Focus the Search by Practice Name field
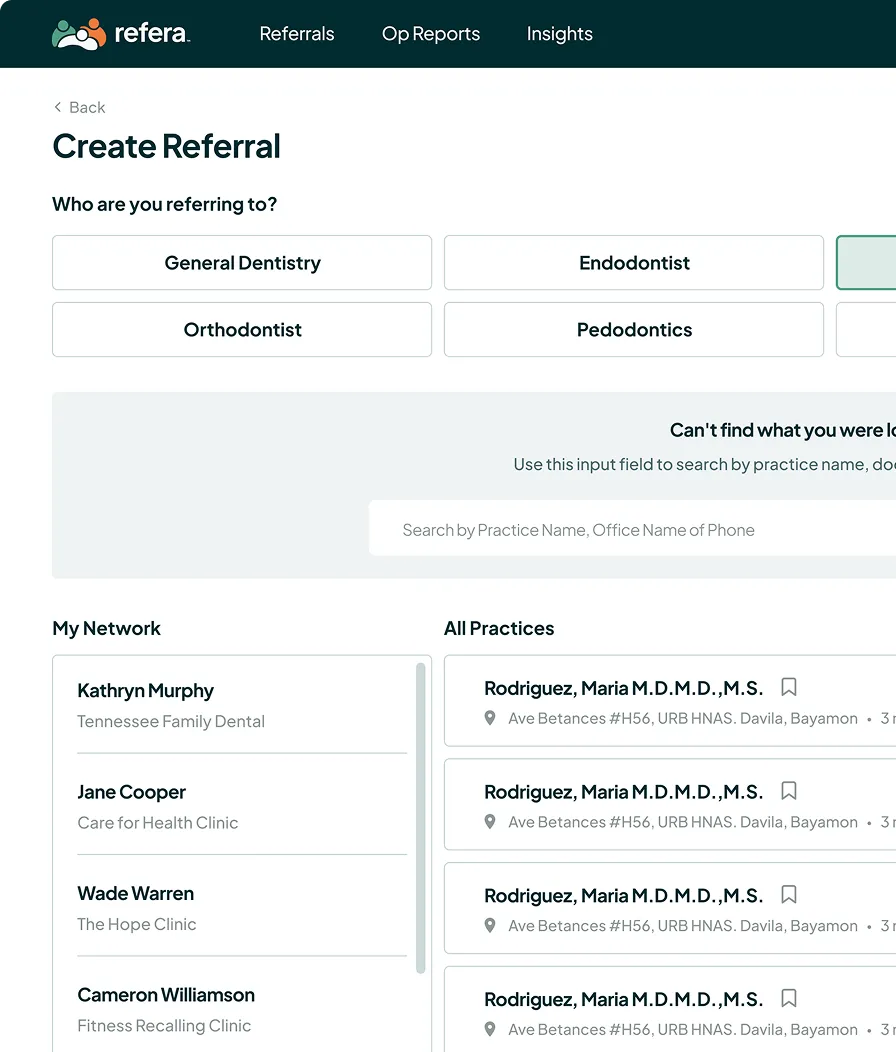896x1052 pixels. click(x=632, y=529)
